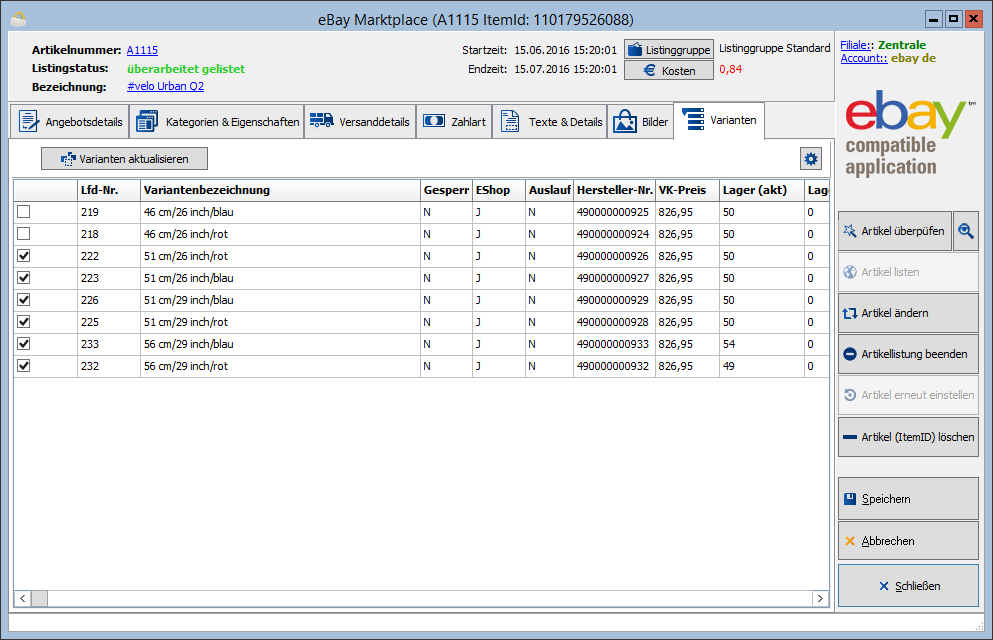Click cost value 0,84
Viewport: 993px width, 640px height.
click(x=730, y=69)
